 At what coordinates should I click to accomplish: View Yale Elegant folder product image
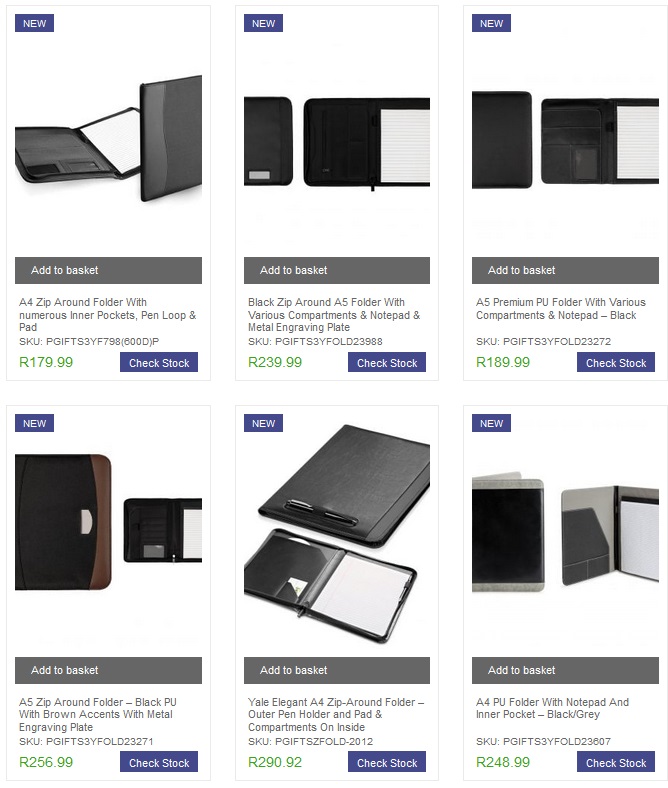[x=337, y=534]
